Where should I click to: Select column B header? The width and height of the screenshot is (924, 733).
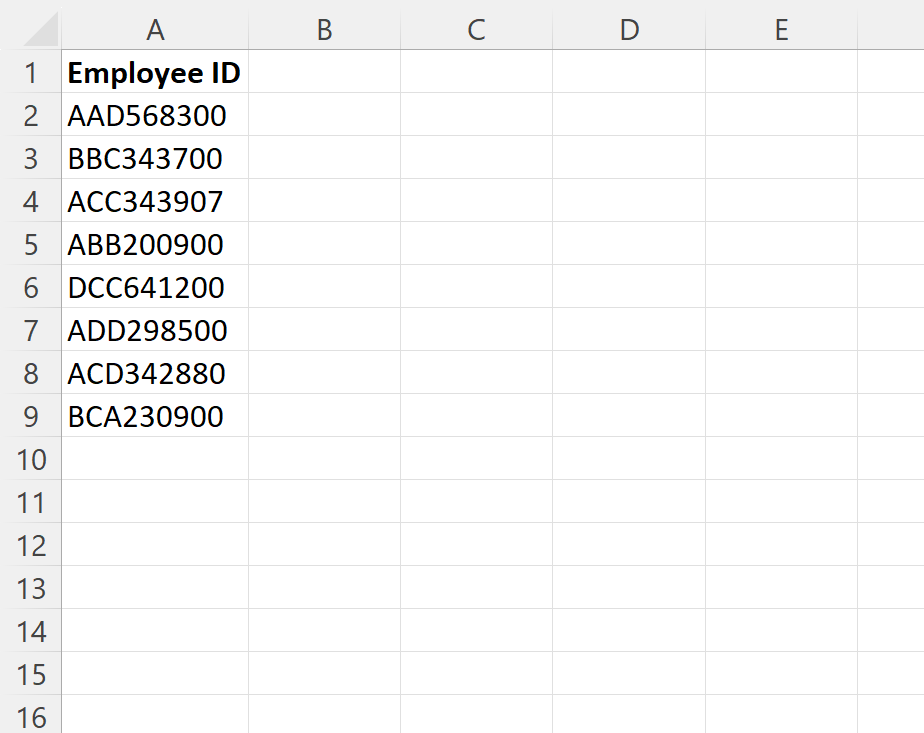click(324, 30)
